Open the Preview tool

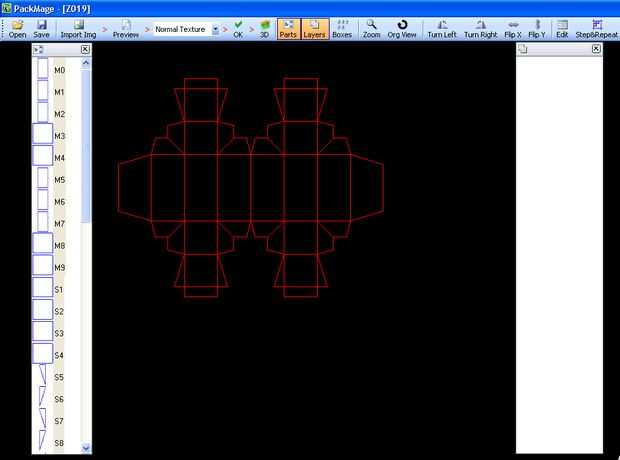tap(126, 29)
